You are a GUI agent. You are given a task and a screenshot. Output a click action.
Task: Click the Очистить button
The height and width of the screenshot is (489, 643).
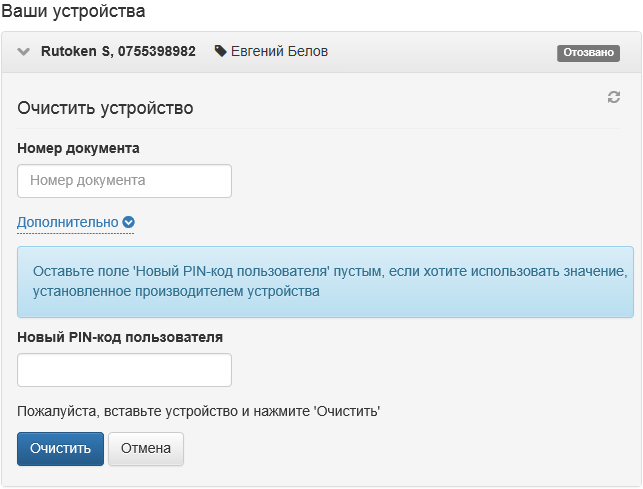pos(60,448)
